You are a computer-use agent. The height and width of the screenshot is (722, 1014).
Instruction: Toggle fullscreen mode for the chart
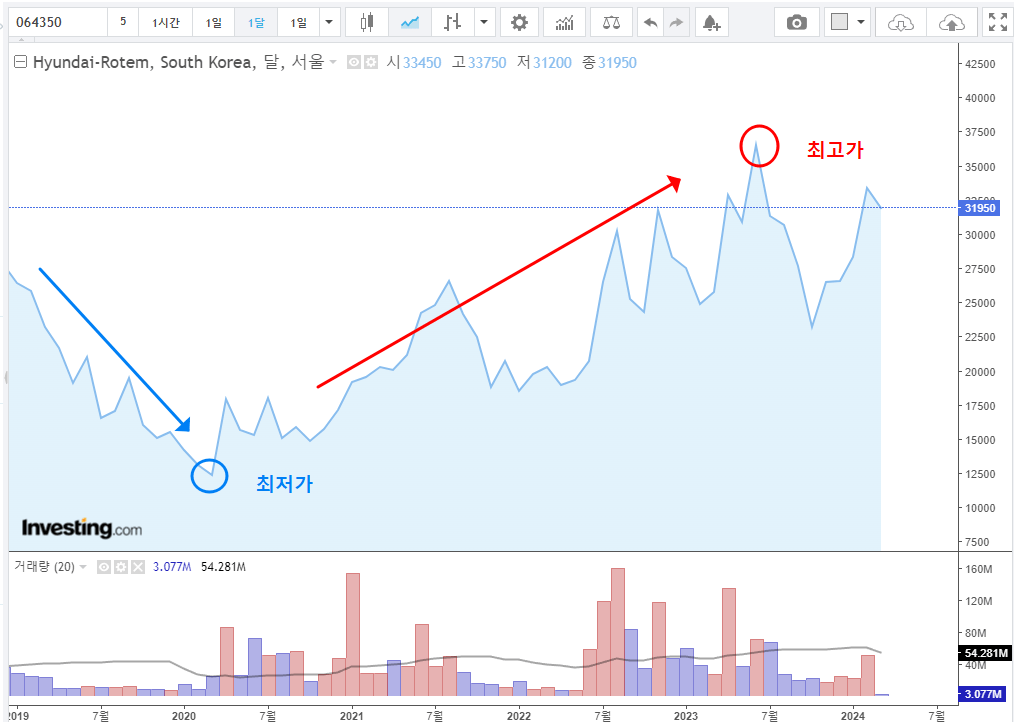point(997,21)
